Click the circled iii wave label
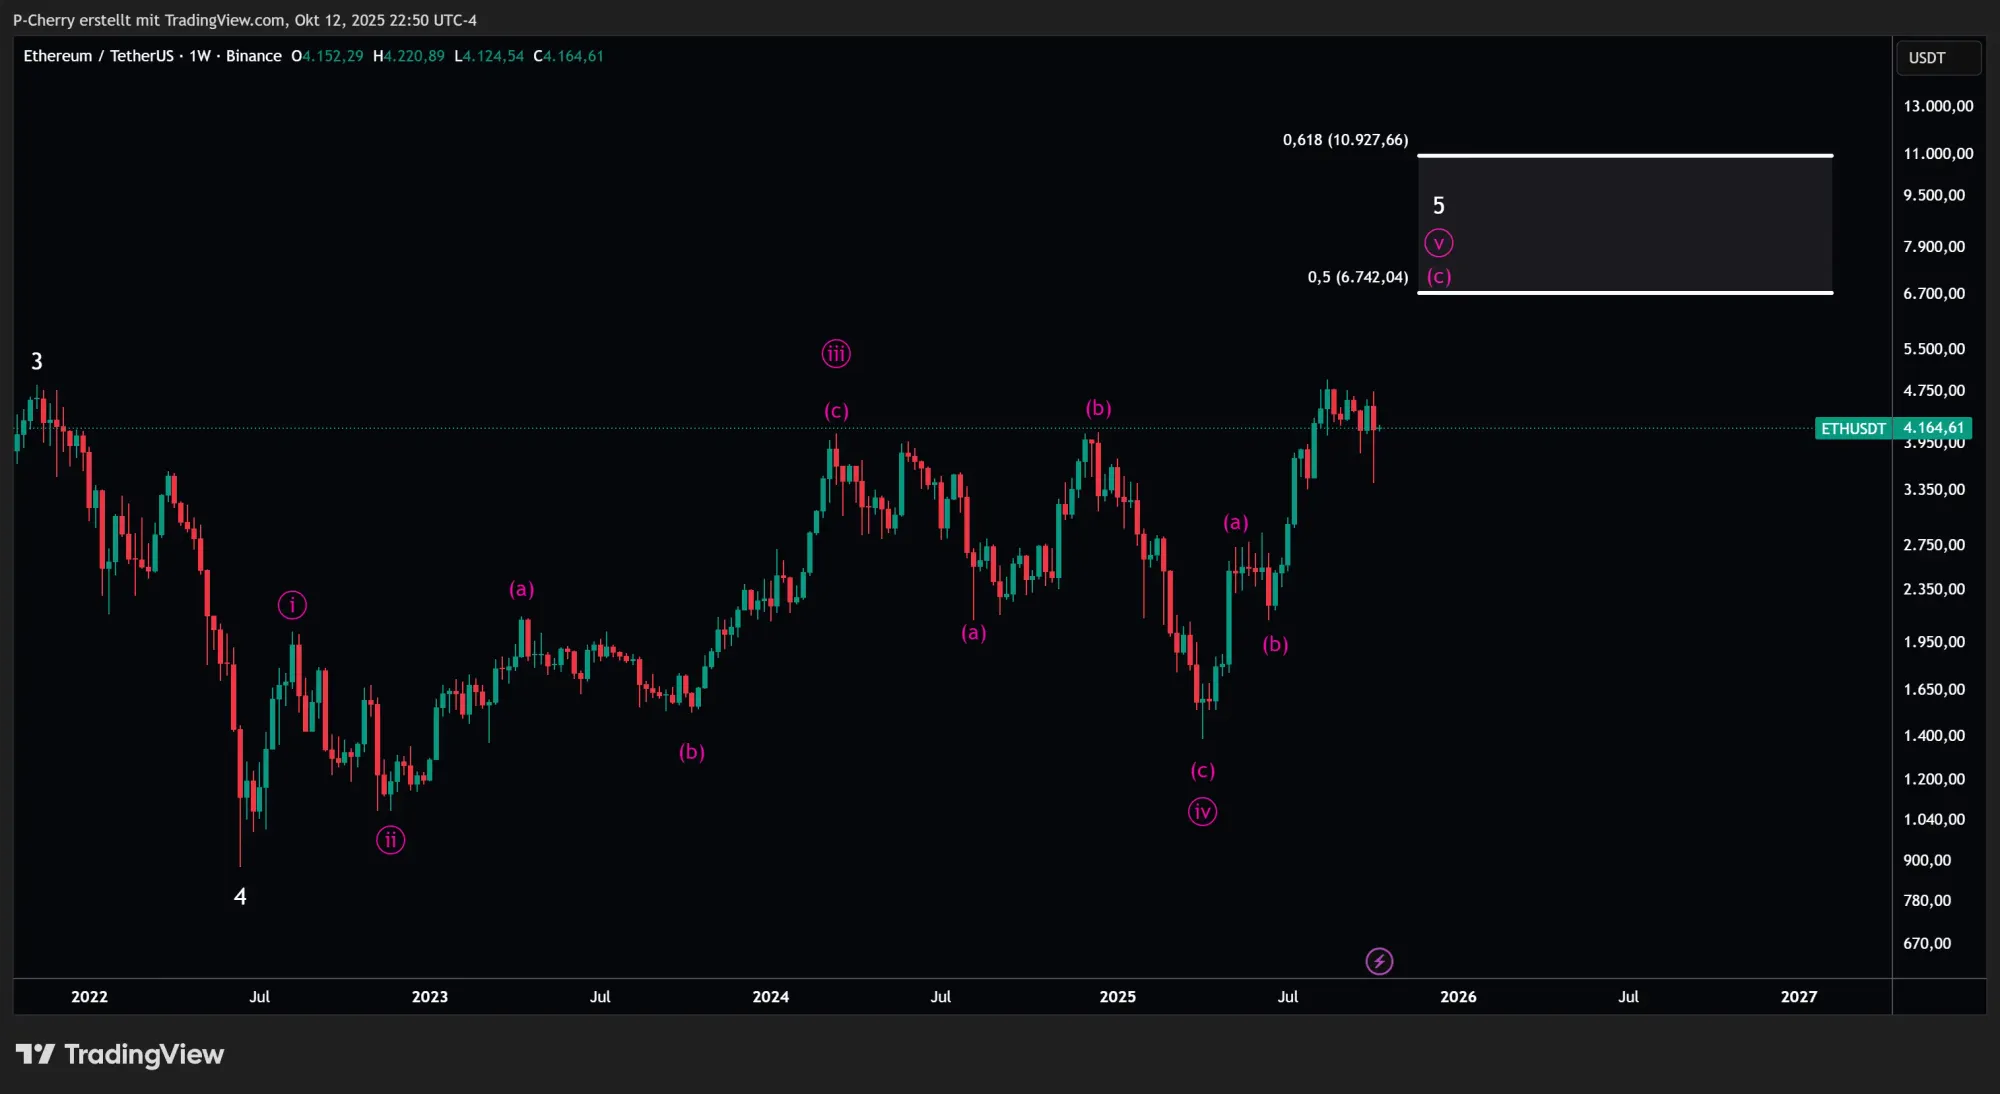The width and height of the screenshot is (2000, 1094). click(x=836, y=353)
